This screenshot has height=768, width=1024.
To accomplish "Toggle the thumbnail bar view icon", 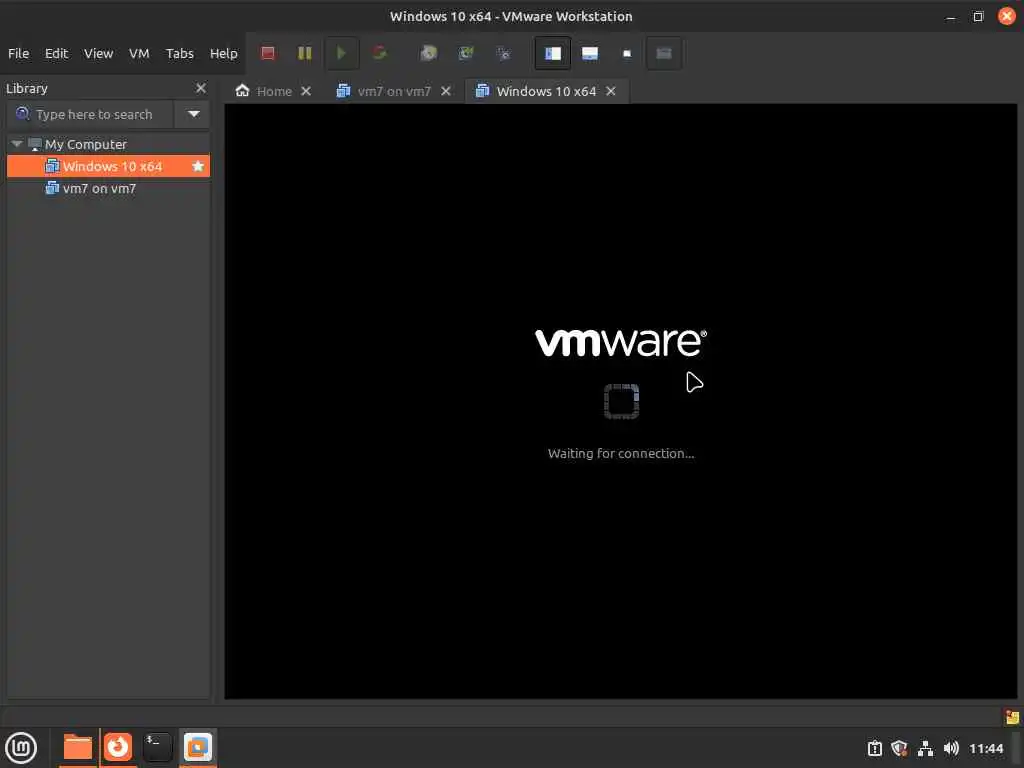I will [x=590, y=54].
